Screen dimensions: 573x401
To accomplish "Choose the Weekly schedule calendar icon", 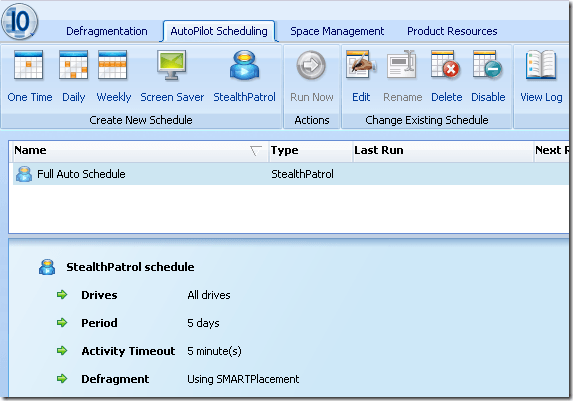I will coord(113,65).
